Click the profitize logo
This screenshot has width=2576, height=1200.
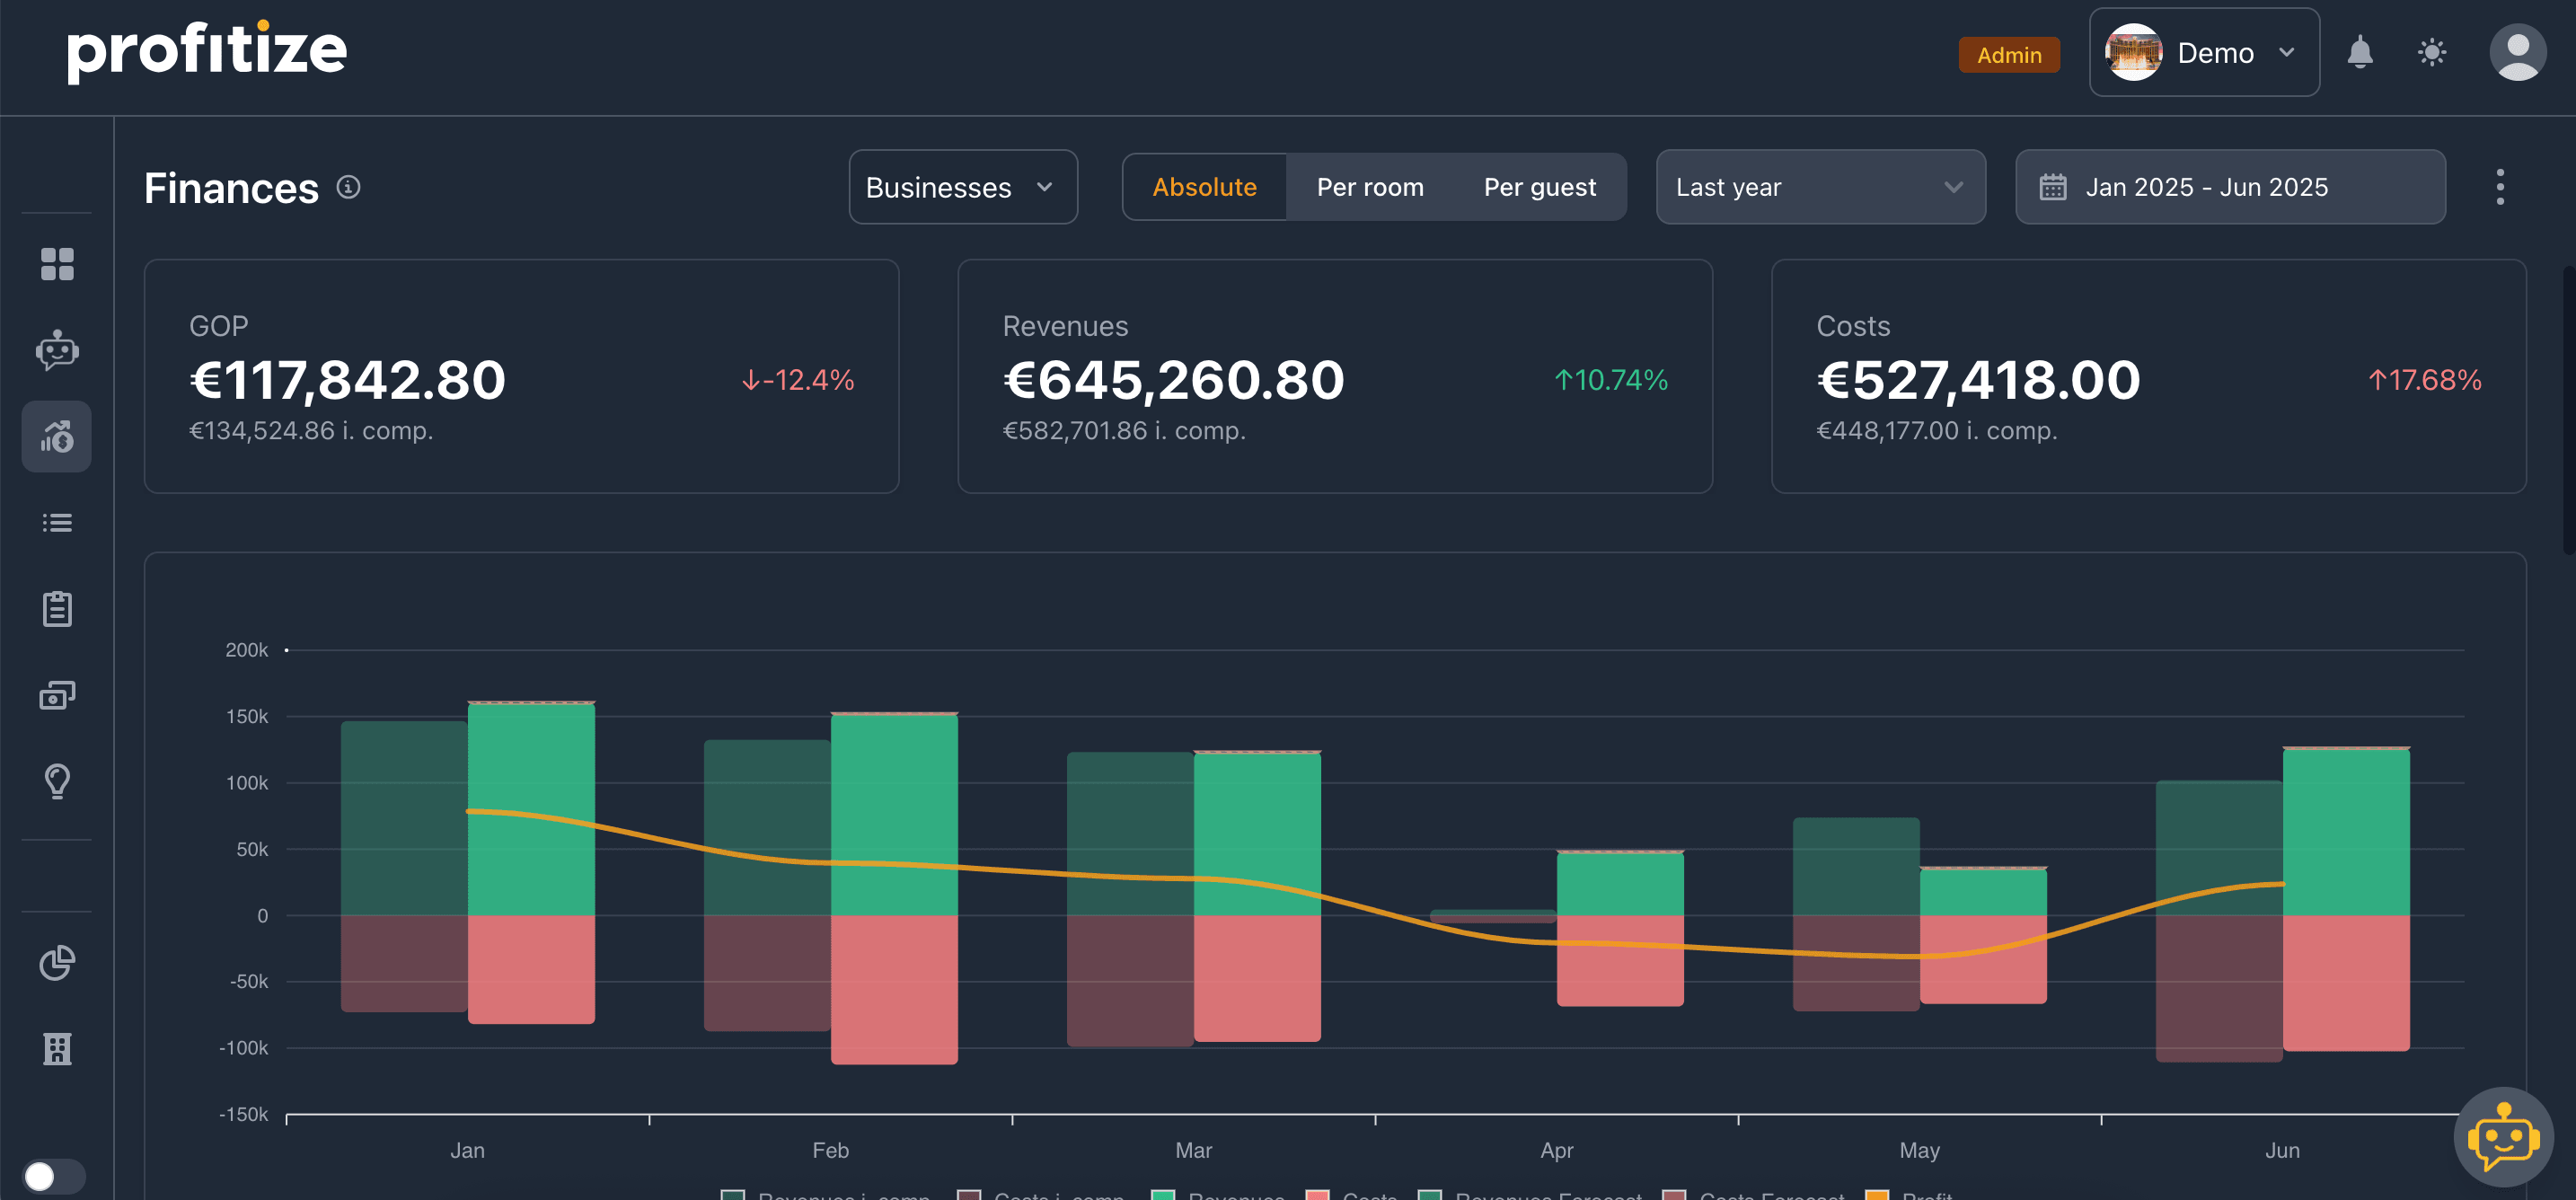[x=207, y=52]
